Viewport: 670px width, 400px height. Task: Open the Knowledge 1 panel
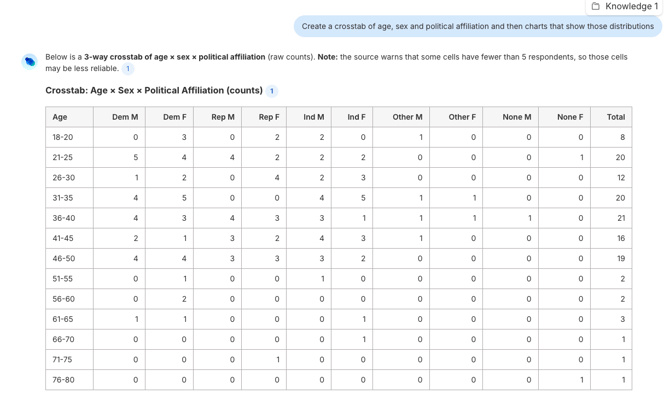click(631, 7)
